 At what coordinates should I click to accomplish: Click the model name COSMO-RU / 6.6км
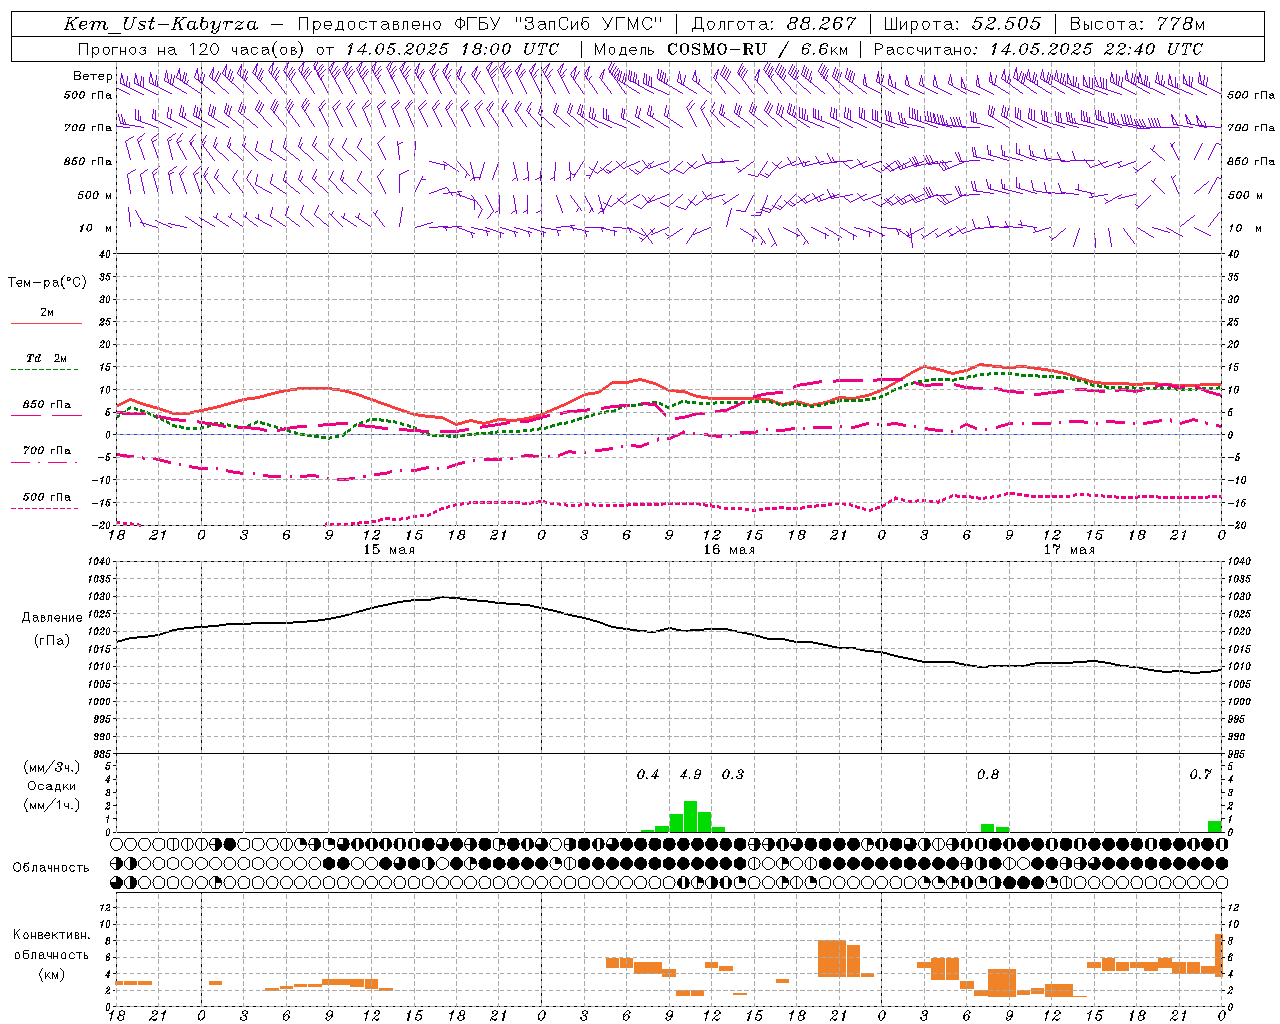758,49
